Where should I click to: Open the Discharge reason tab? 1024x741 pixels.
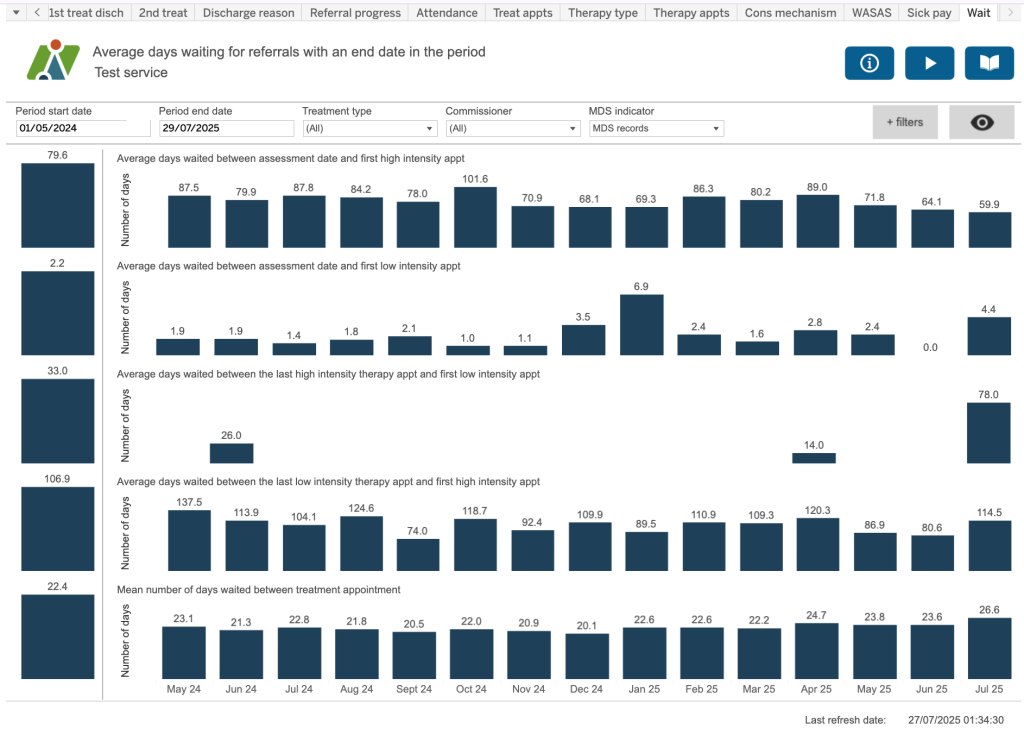[248, 13]
